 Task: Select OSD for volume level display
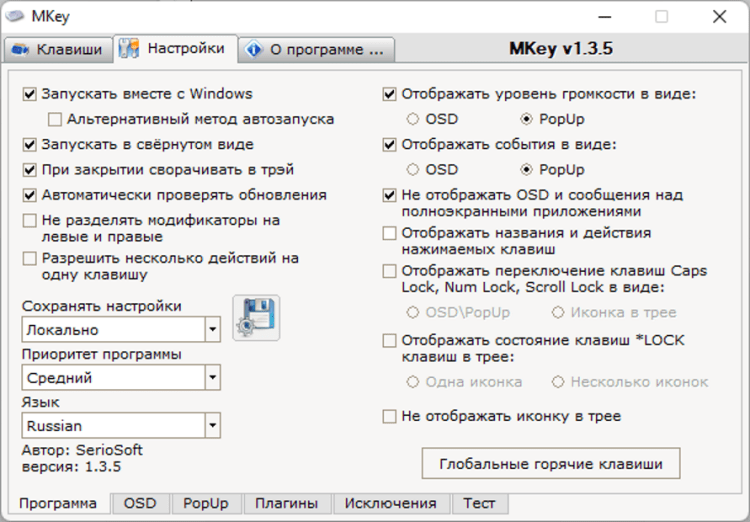pos(413,119)
